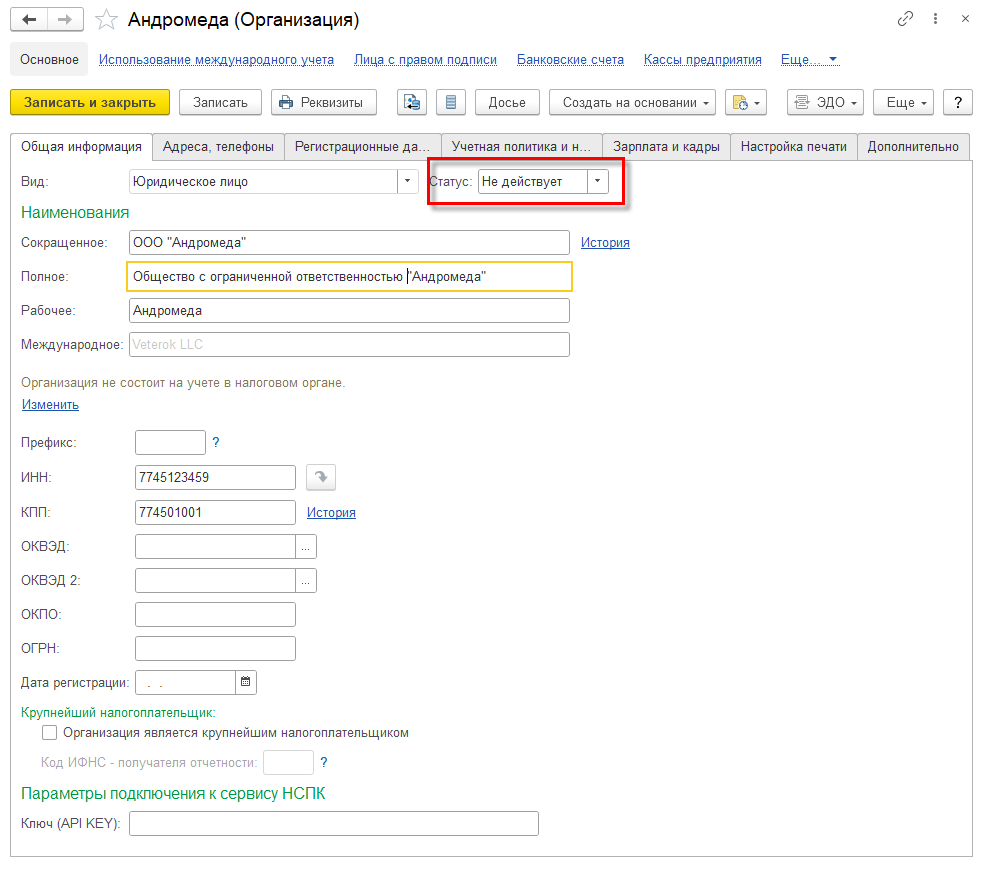The height and width of the screenshot is (869, 992).
Task: Copy link using the chain icon
Action: tap(905, 19)
